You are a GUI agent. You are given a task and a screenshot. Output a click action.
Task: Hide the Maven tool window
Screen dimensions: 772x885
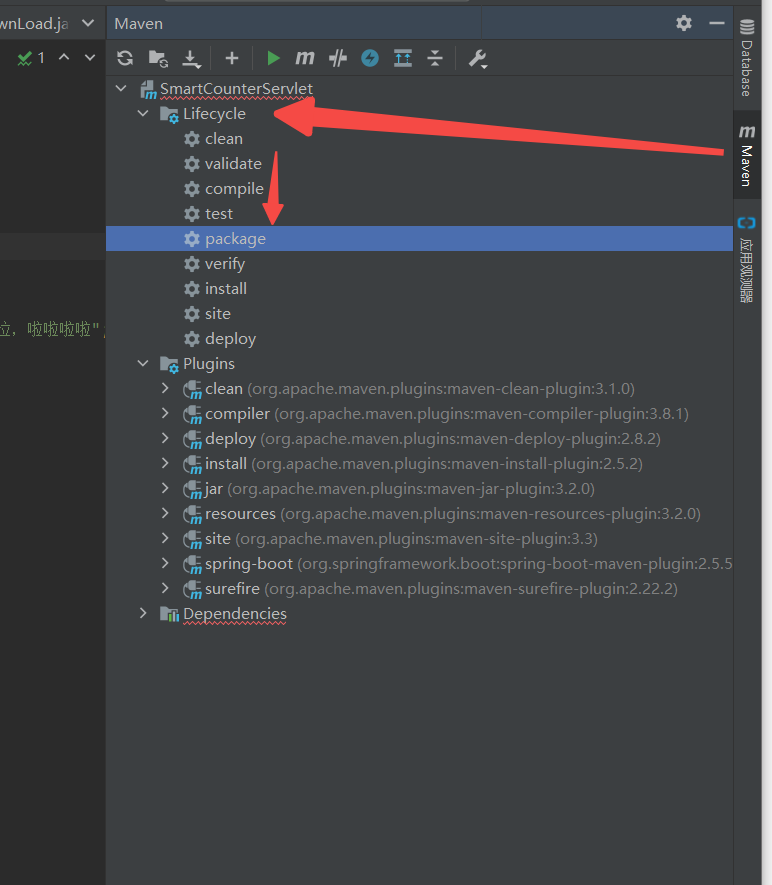(717, 23)
